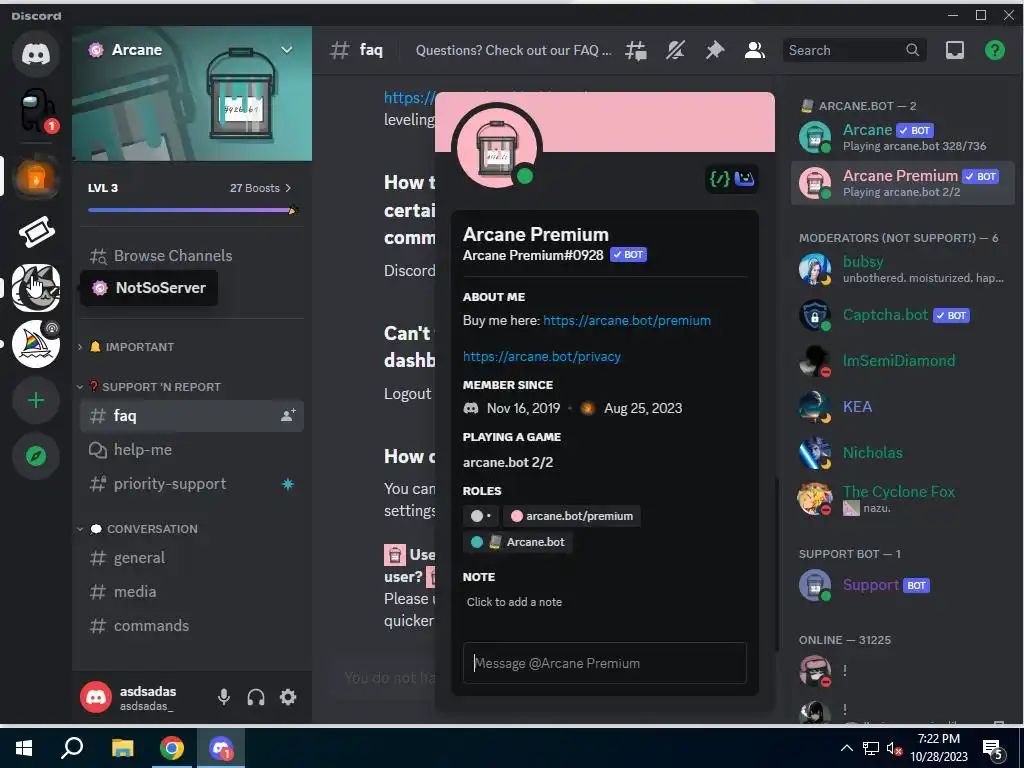Open bubsy's profile in member list

[x=903, y=269]
